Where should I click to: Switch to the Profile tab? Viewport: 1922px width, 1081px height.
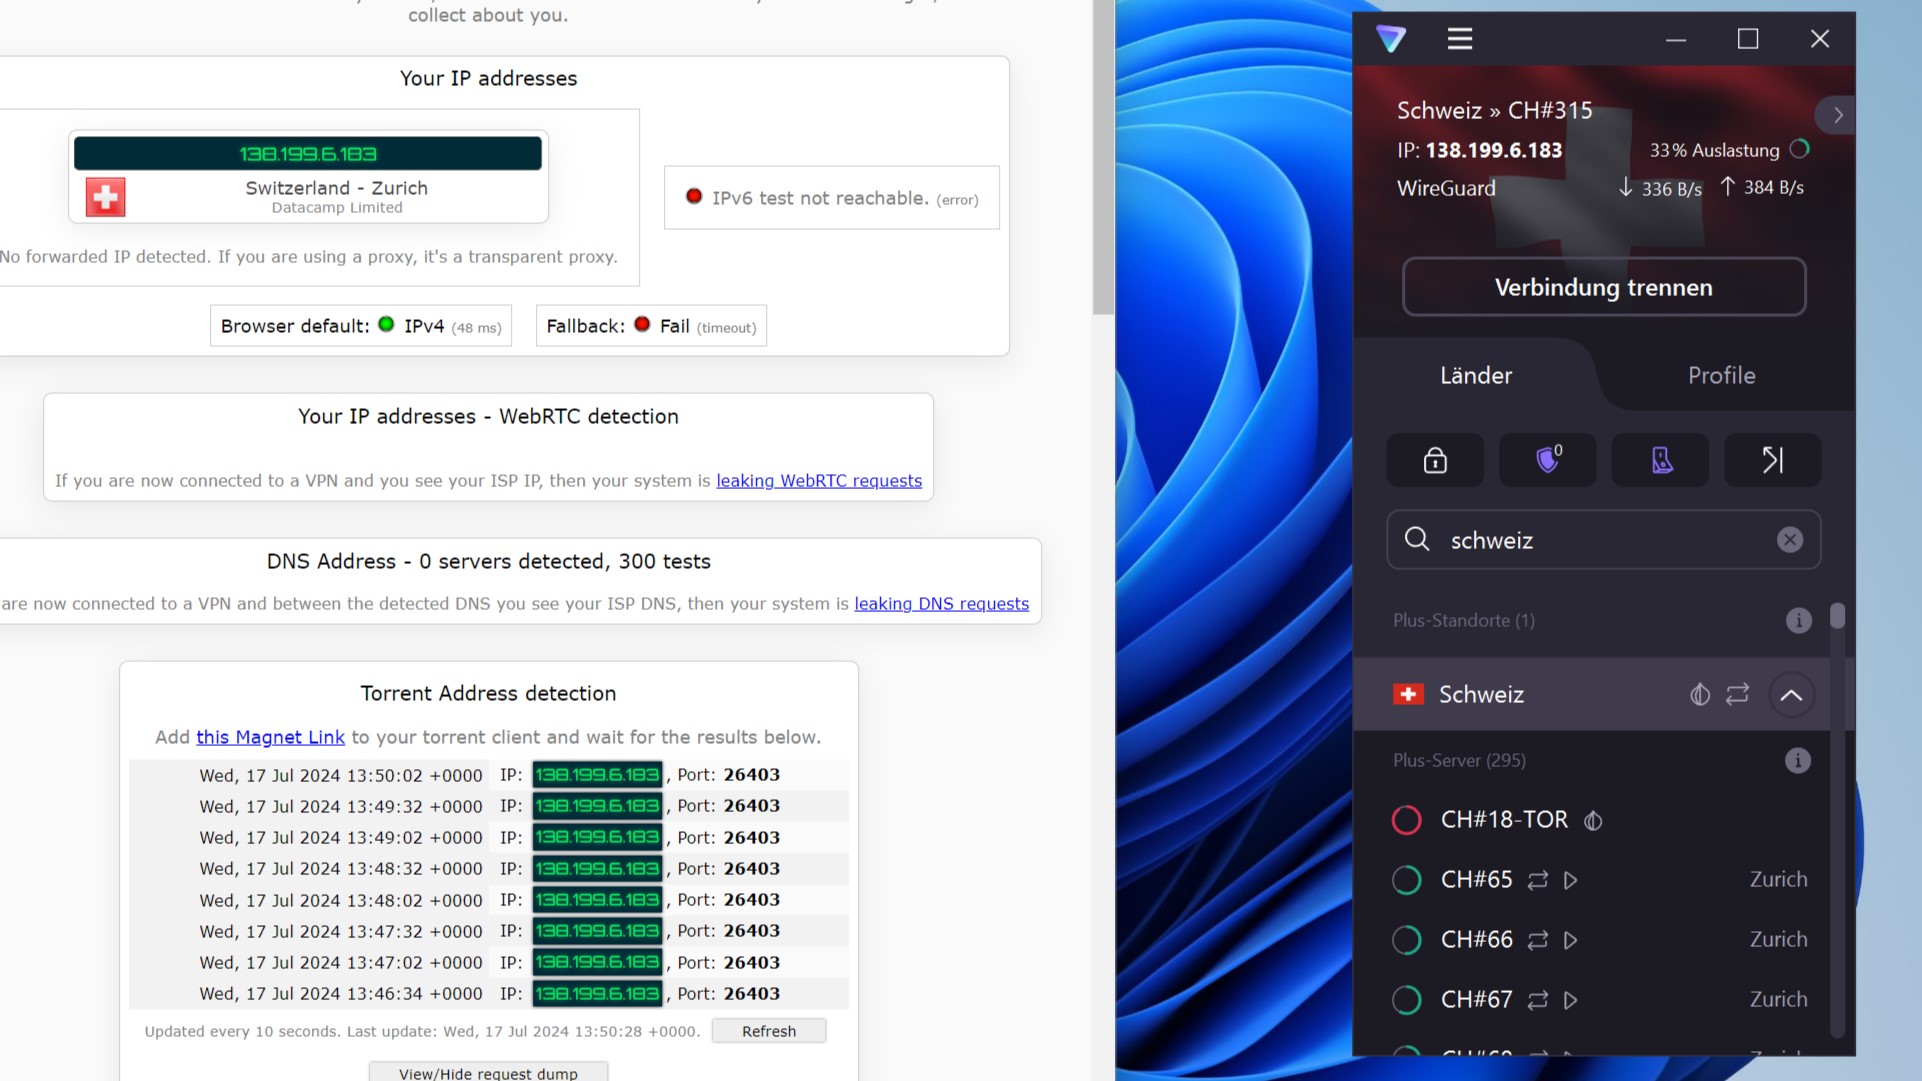tap(1722, 375)
